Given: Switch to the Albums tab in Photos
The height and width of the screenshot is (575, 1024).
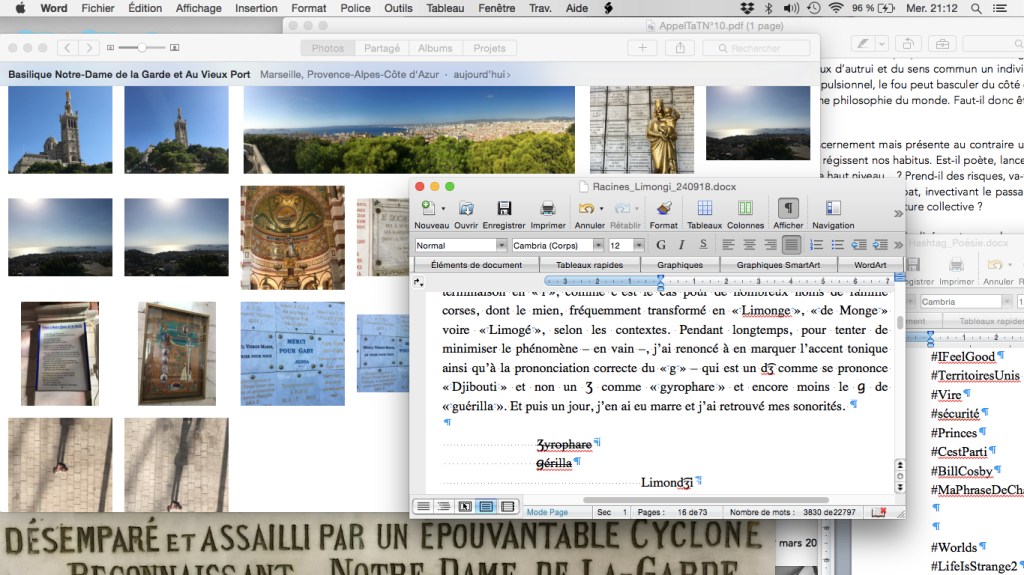Looking at the screenshot, I should tap(435, 48).
